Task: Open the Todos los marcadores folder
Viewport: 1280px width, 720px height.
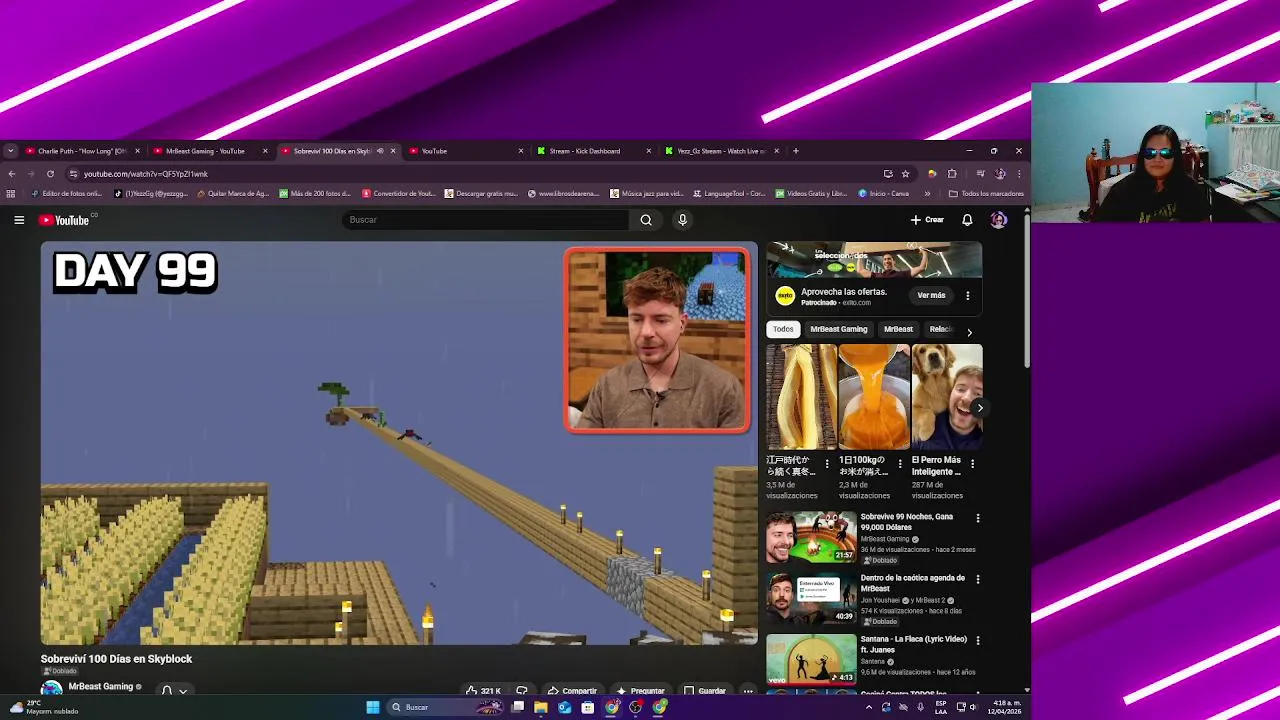Action: click(x=986, y=194)
